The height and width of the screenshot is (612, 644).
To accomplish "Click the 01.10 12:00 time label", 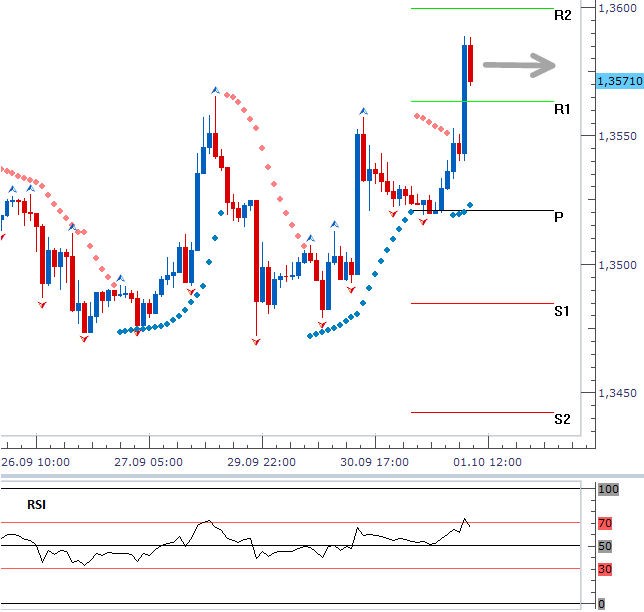I will pos(487,462).
